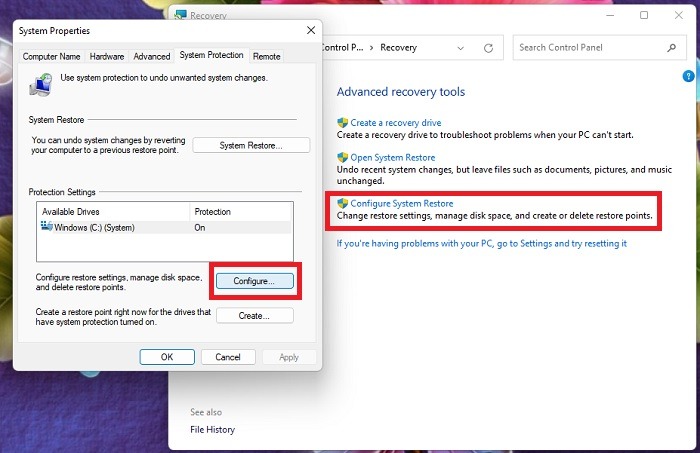700x453 pixels.
Task: Open the File History link
Action: [212, 430]
